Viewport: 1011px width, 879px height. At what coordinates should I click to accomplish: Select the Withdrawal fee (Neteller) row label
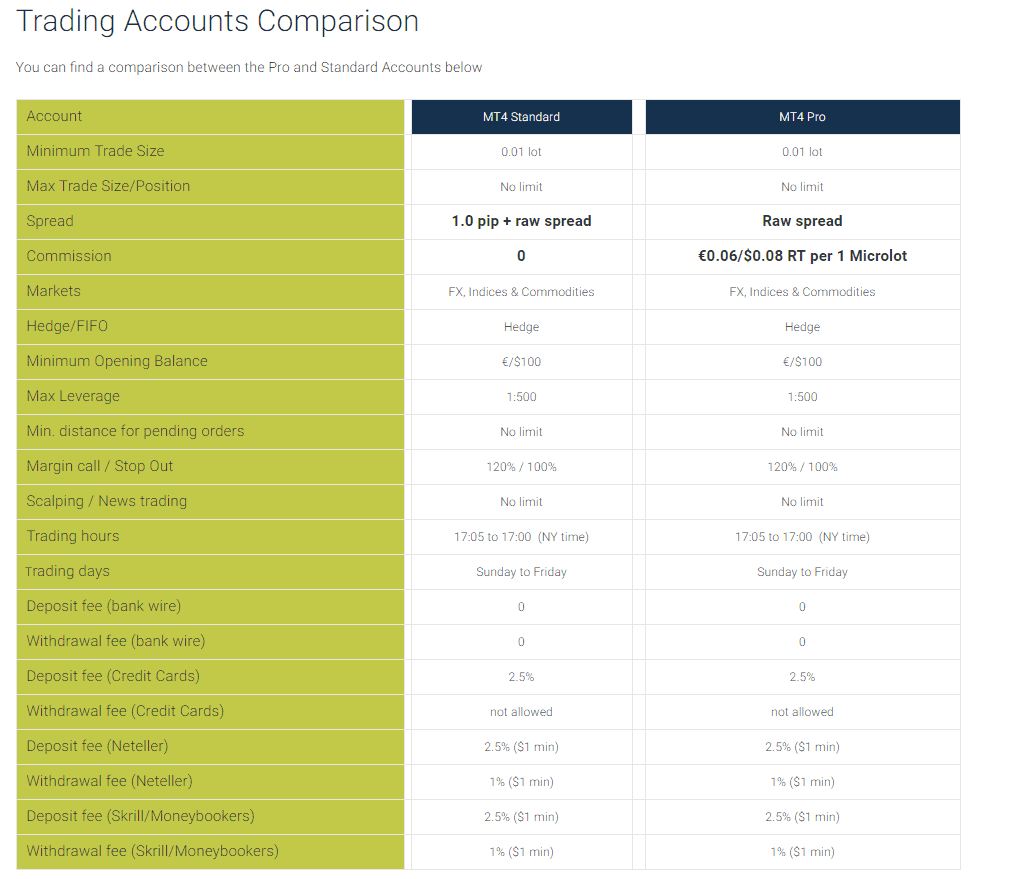click(110, 781)
